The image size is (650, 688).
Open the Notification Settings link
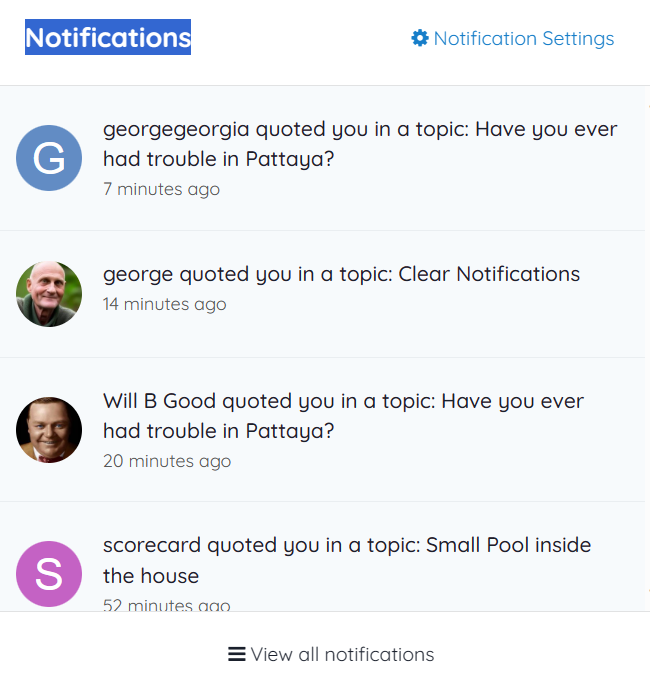click(x=513, y=38)
